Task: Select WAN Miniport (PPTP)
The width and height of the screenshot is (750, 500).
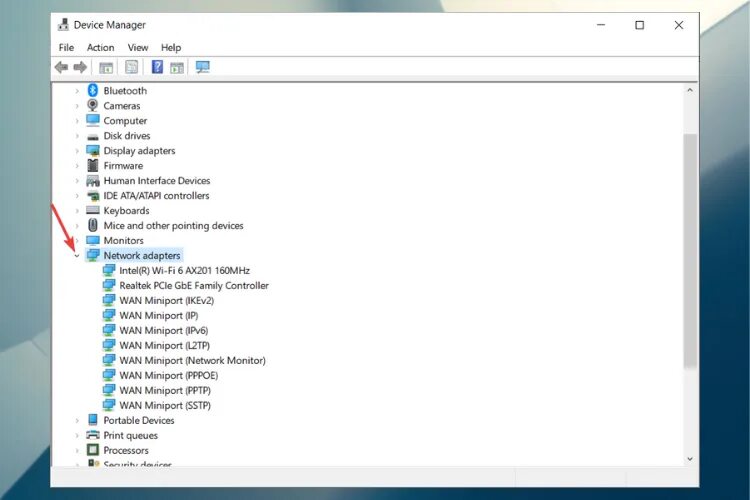Action: click(165, 390)
